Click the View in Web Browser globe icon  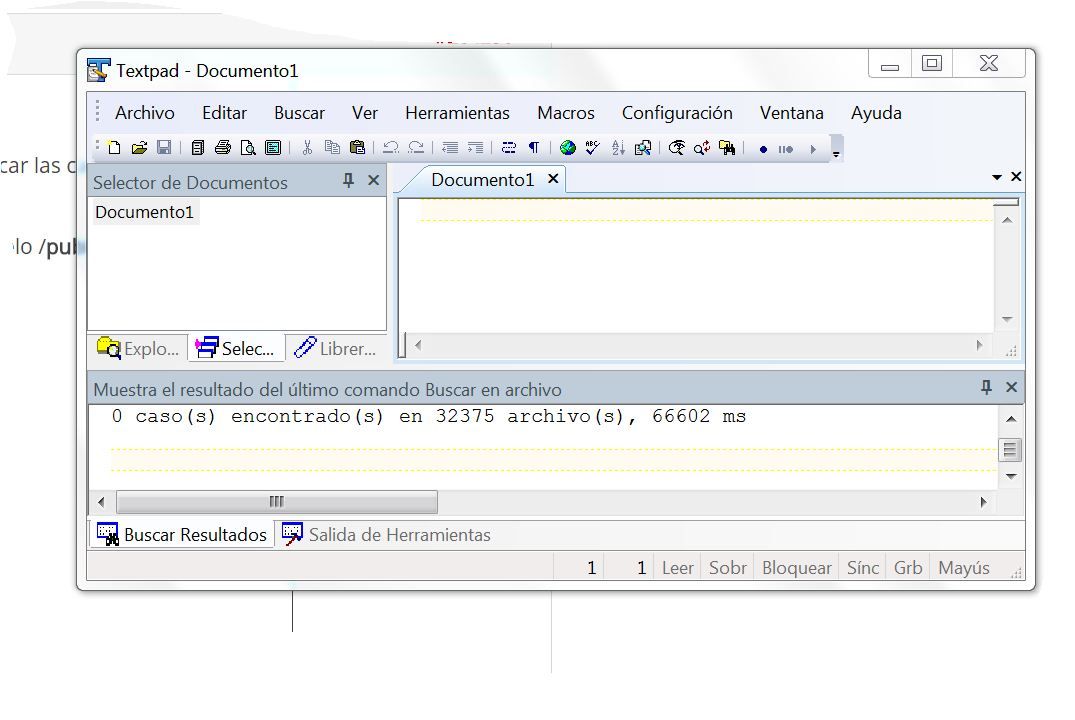click(568, 147)
